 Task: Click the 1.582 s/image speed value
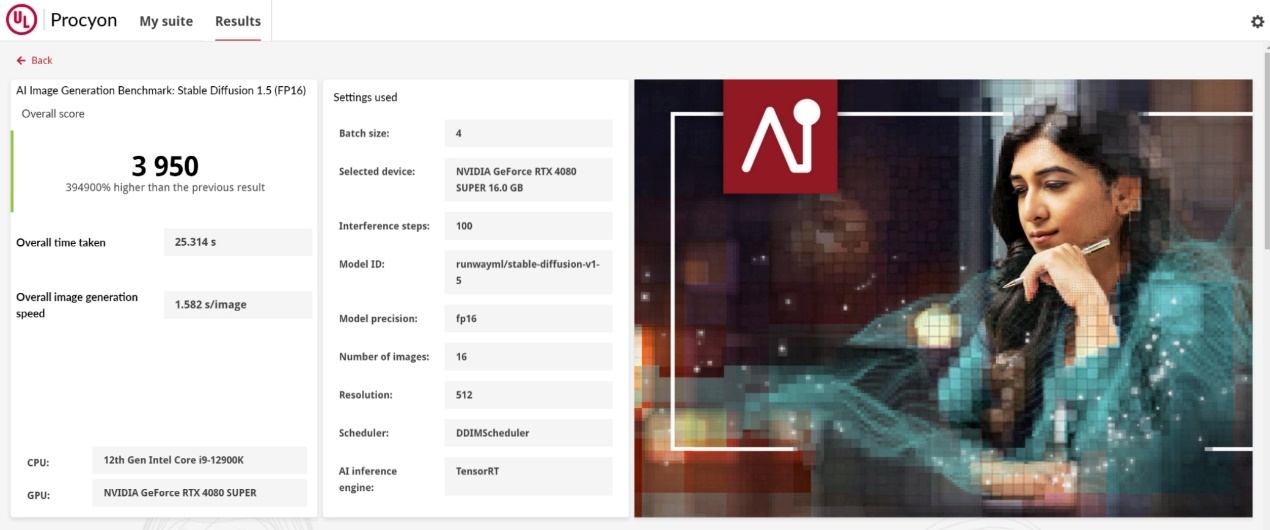[x=237, y=305]
